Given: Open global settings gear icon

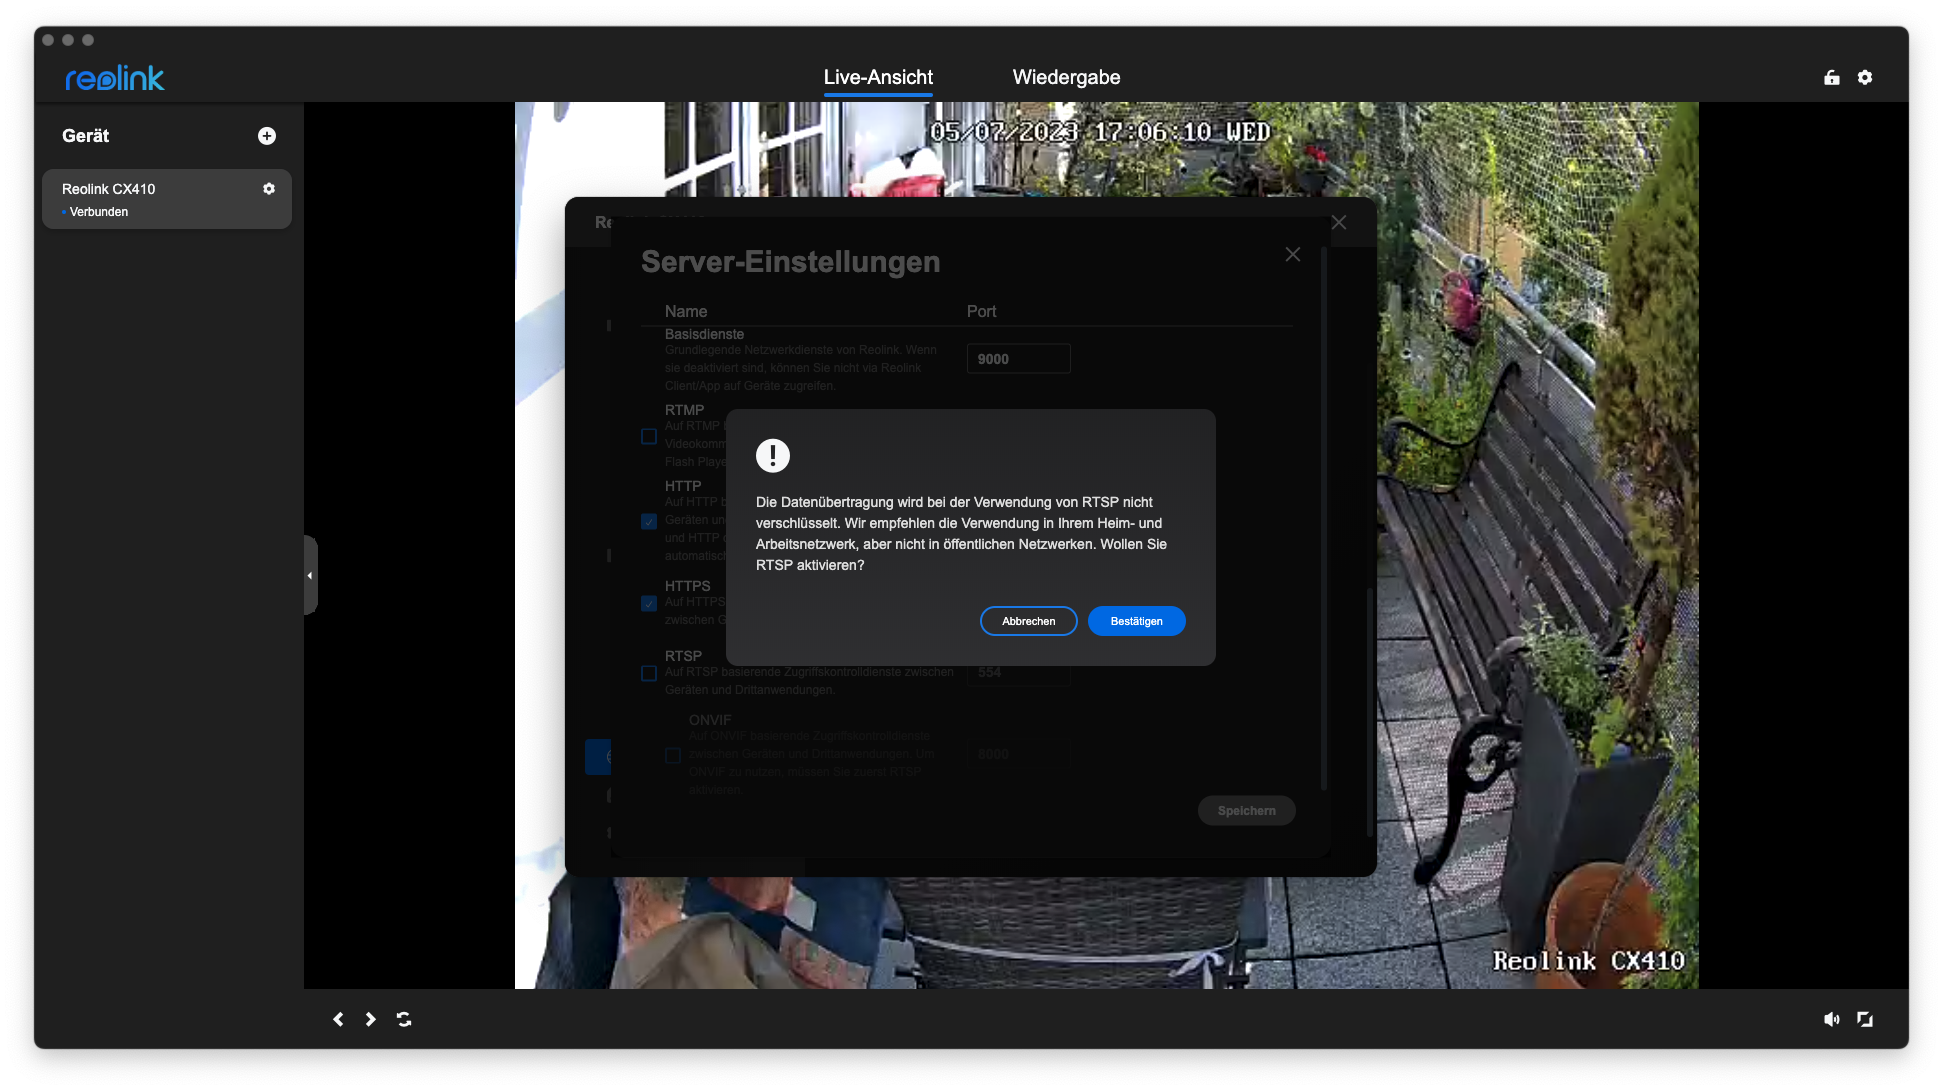Looking at the screenshot, I should coord(1865,78).
